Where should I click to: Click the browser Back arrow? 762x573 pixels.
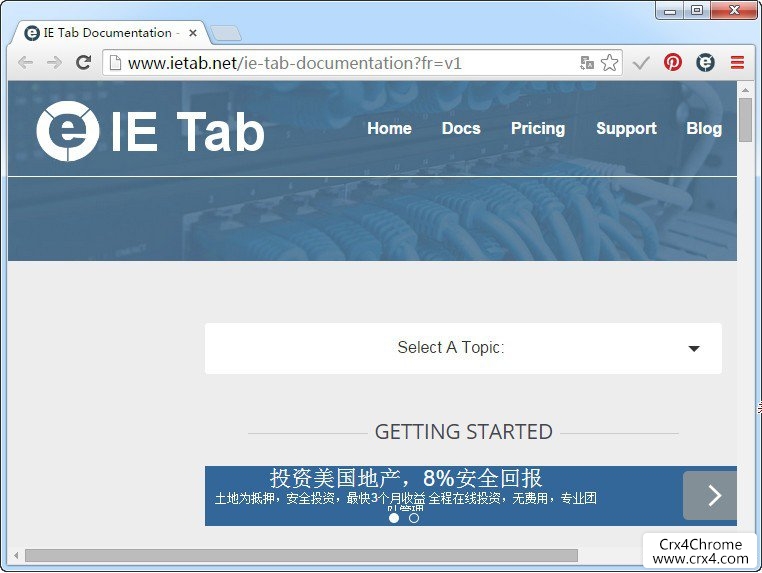tap(25, 63)
